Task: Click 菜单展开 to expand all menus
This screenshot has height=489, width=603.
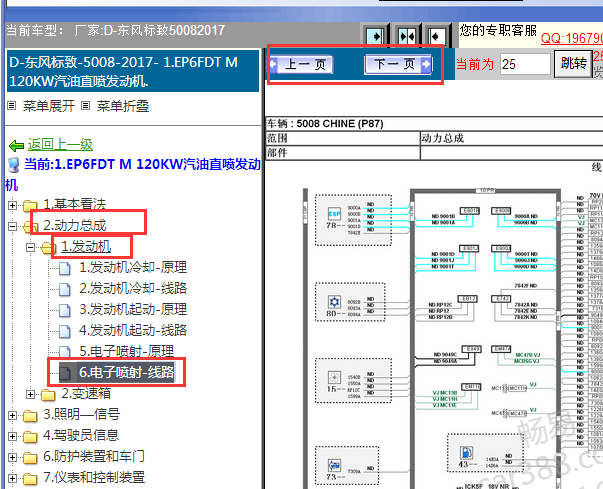Action: click(x=48, y=106)
